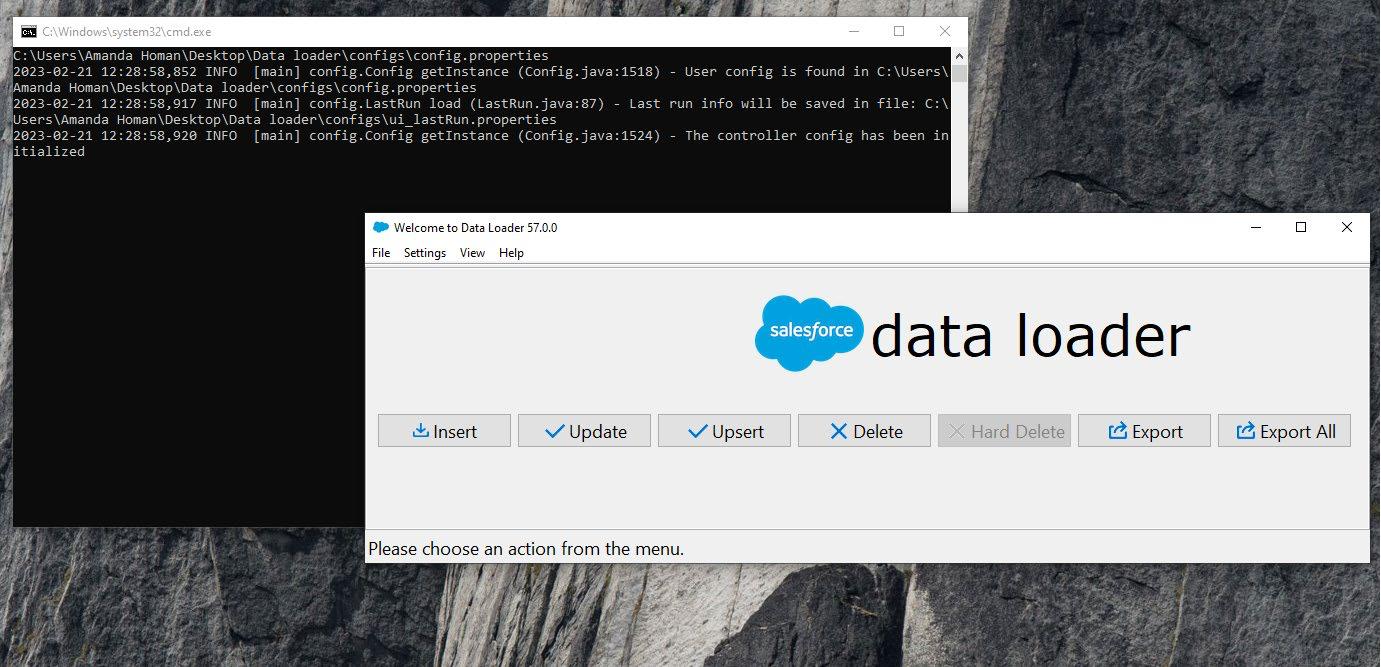Click the Delete button
1381x667 pixels.
click(x=864, y=431)
